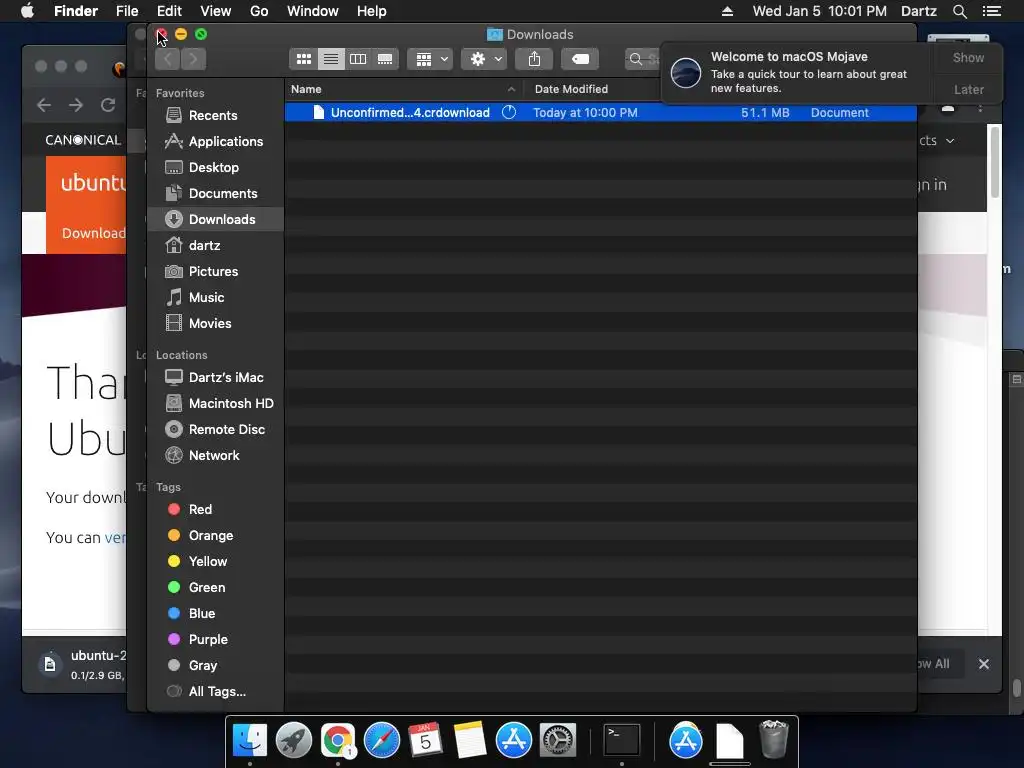Open the Finder app menu
The image size is (1024, 768).
click(76, 11)
